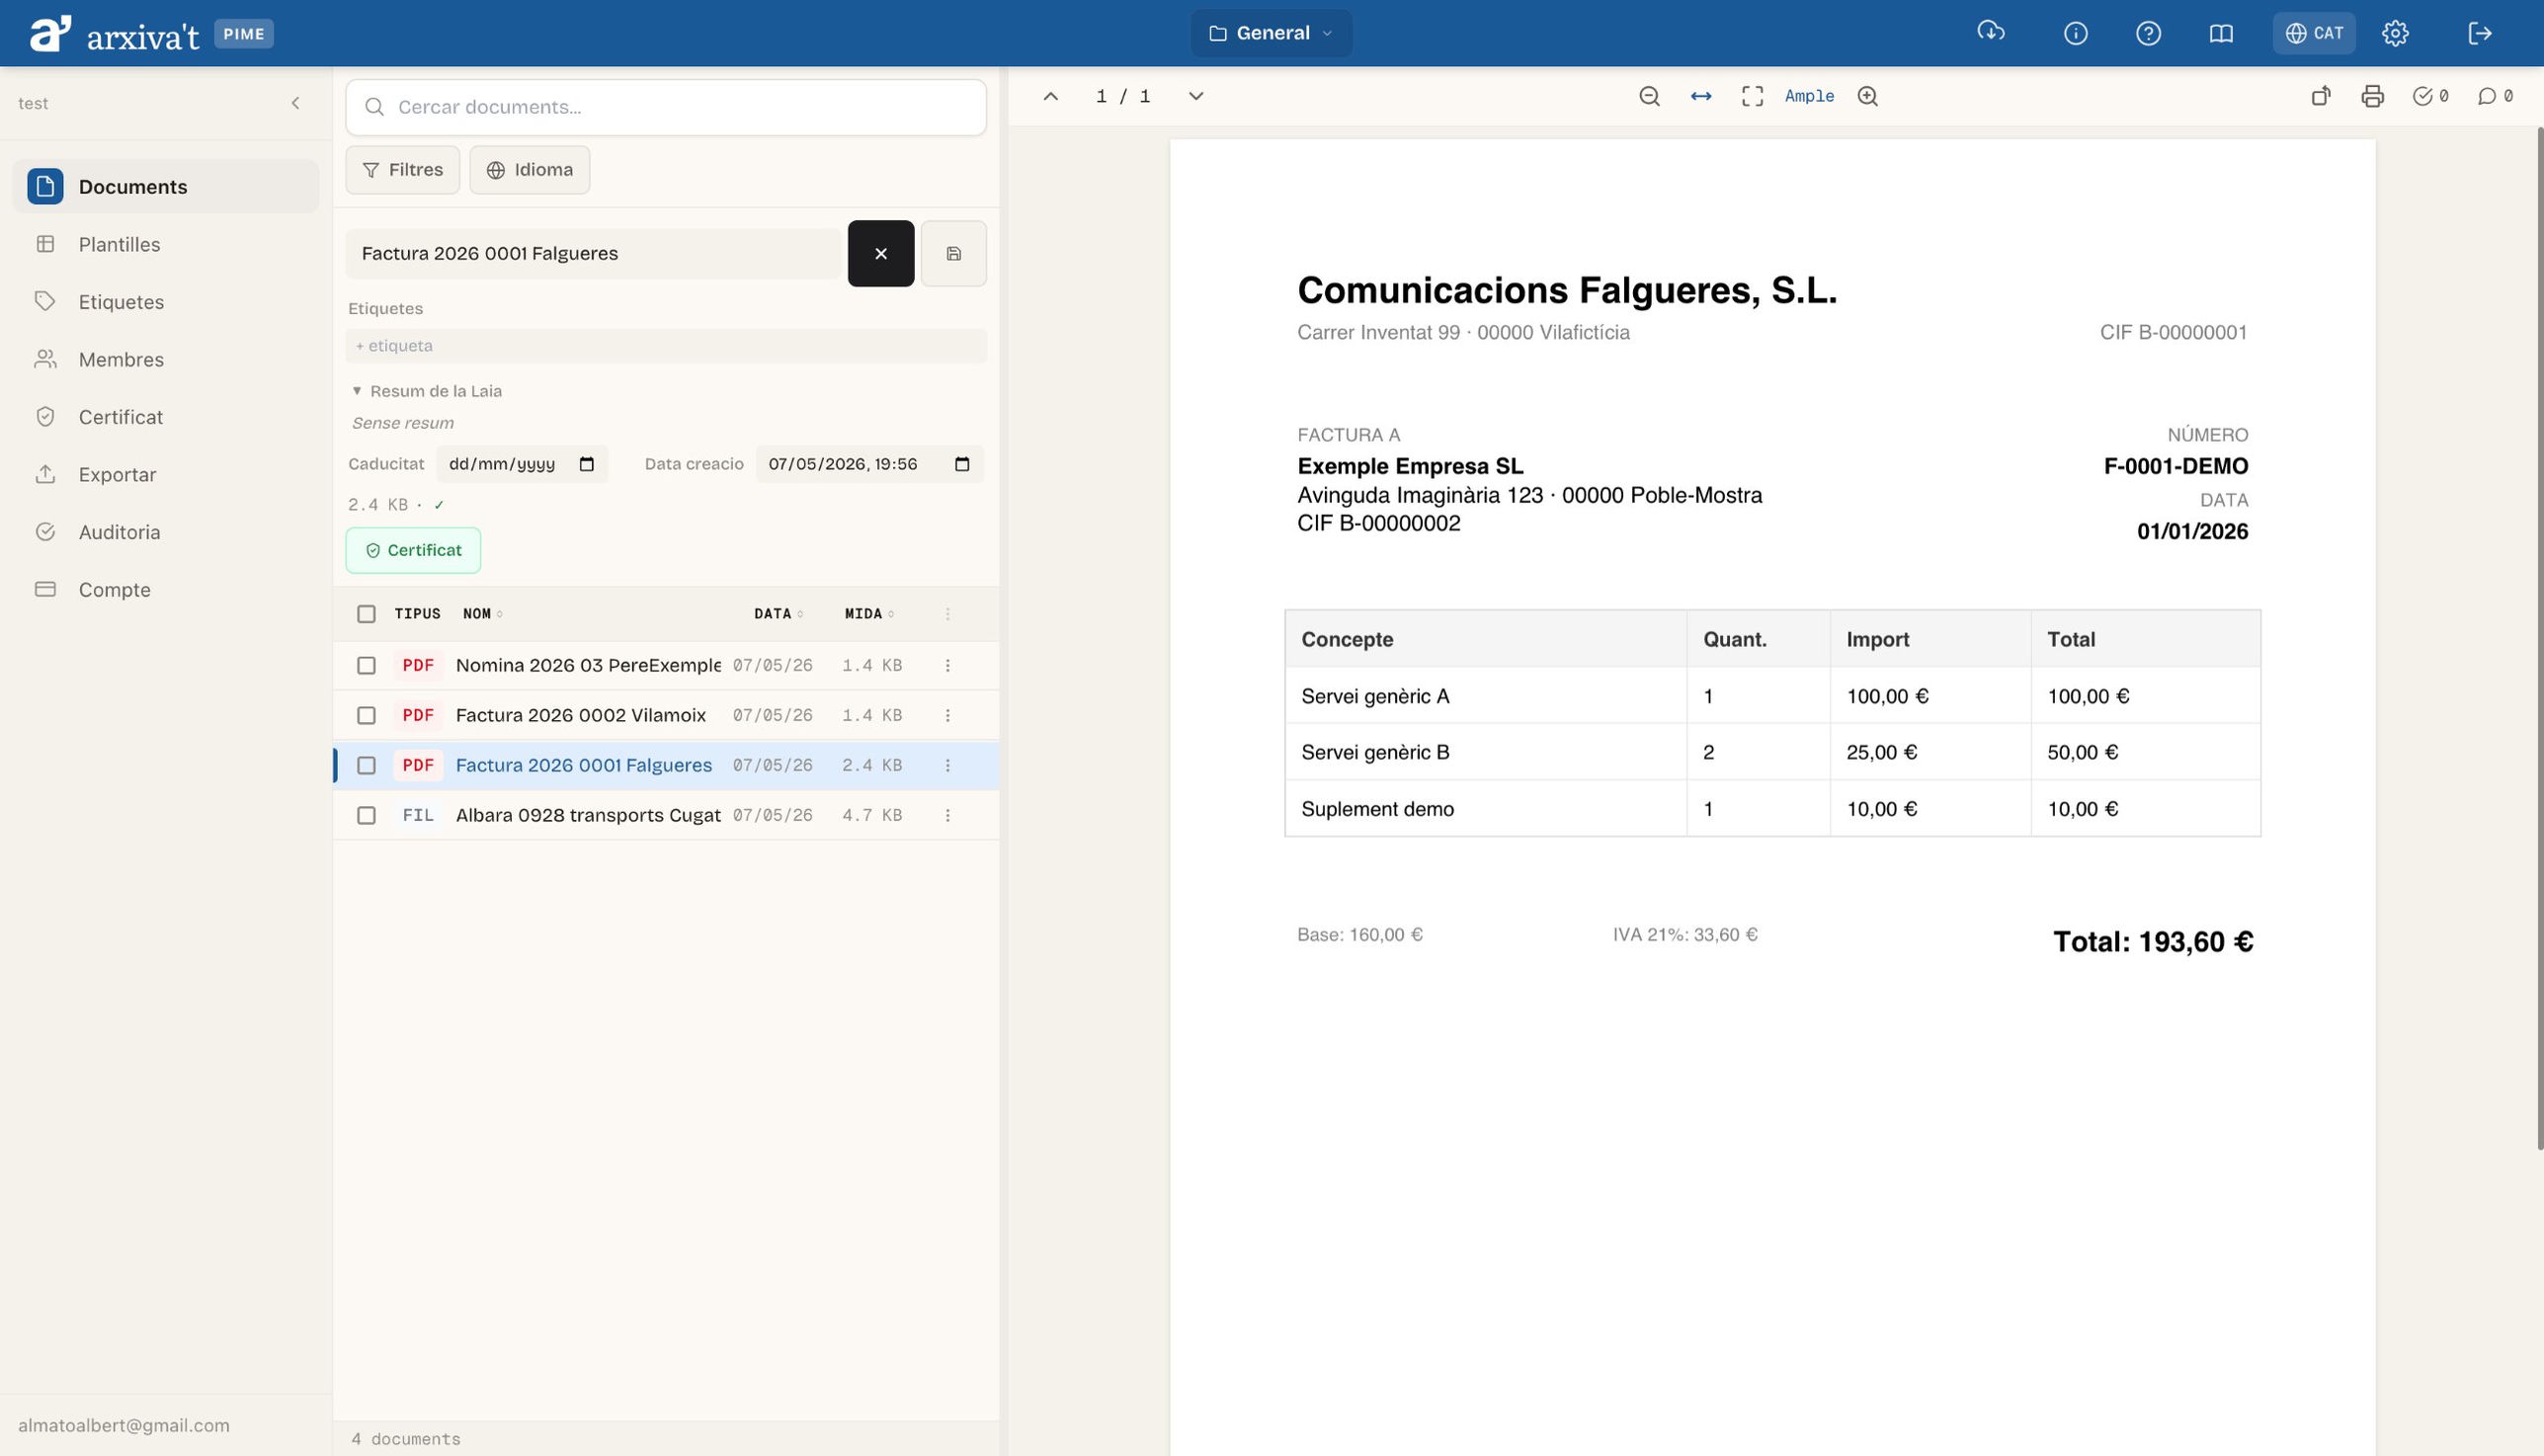
Task: Sort documents by NOM column
Action: tap(483, 614)
